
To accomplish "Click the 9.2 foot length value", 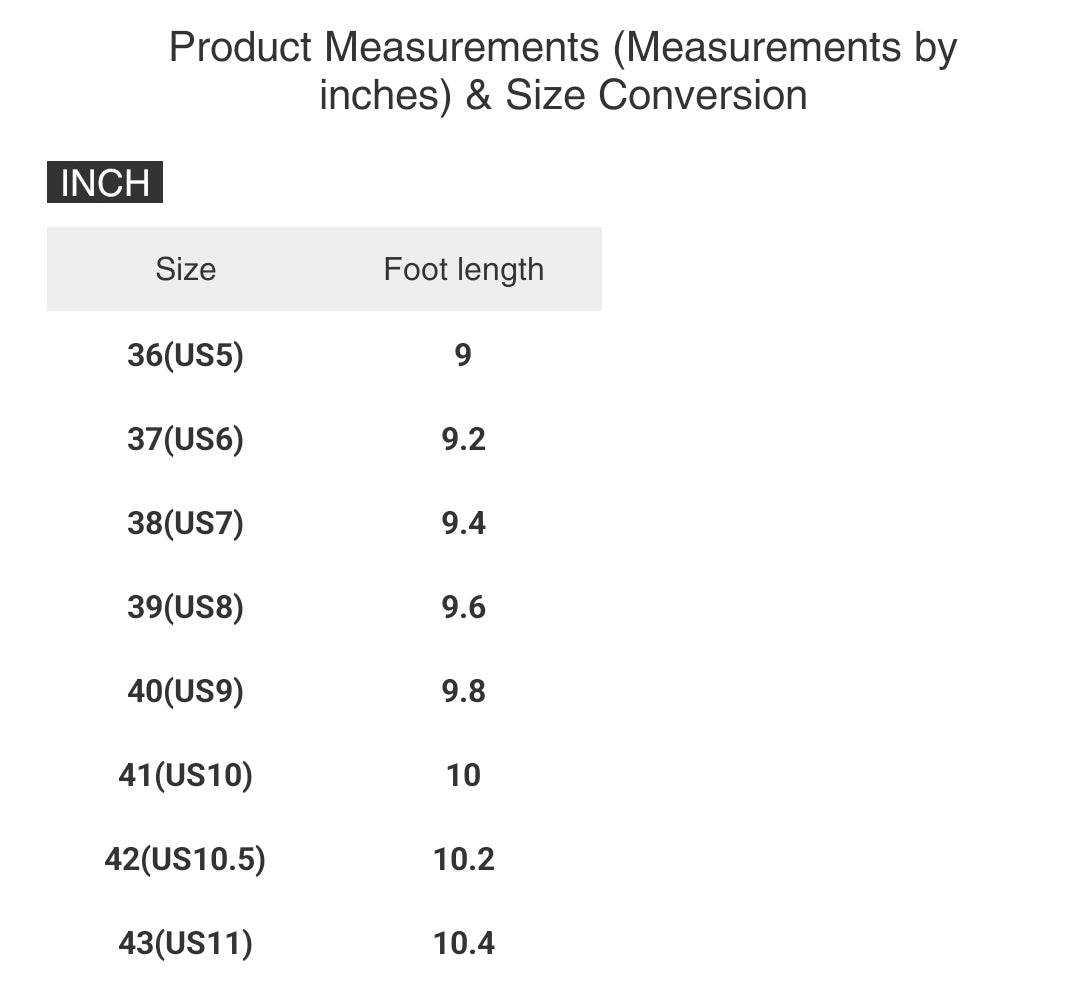I will pyautogui.click(x=463, y=439).
